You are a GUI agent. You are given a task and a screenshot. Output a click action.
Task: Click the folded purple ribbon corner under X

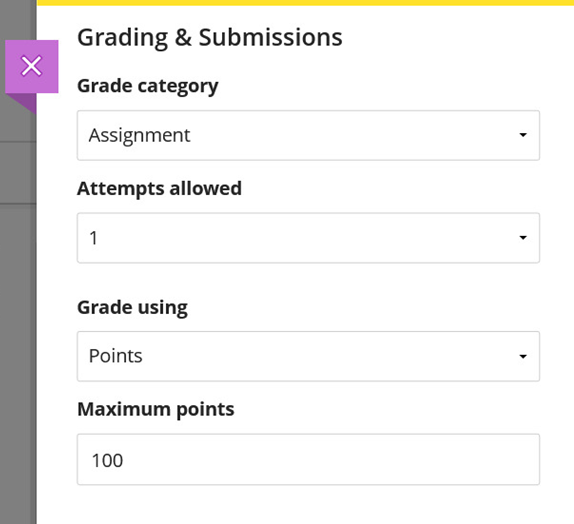(21, 103)
